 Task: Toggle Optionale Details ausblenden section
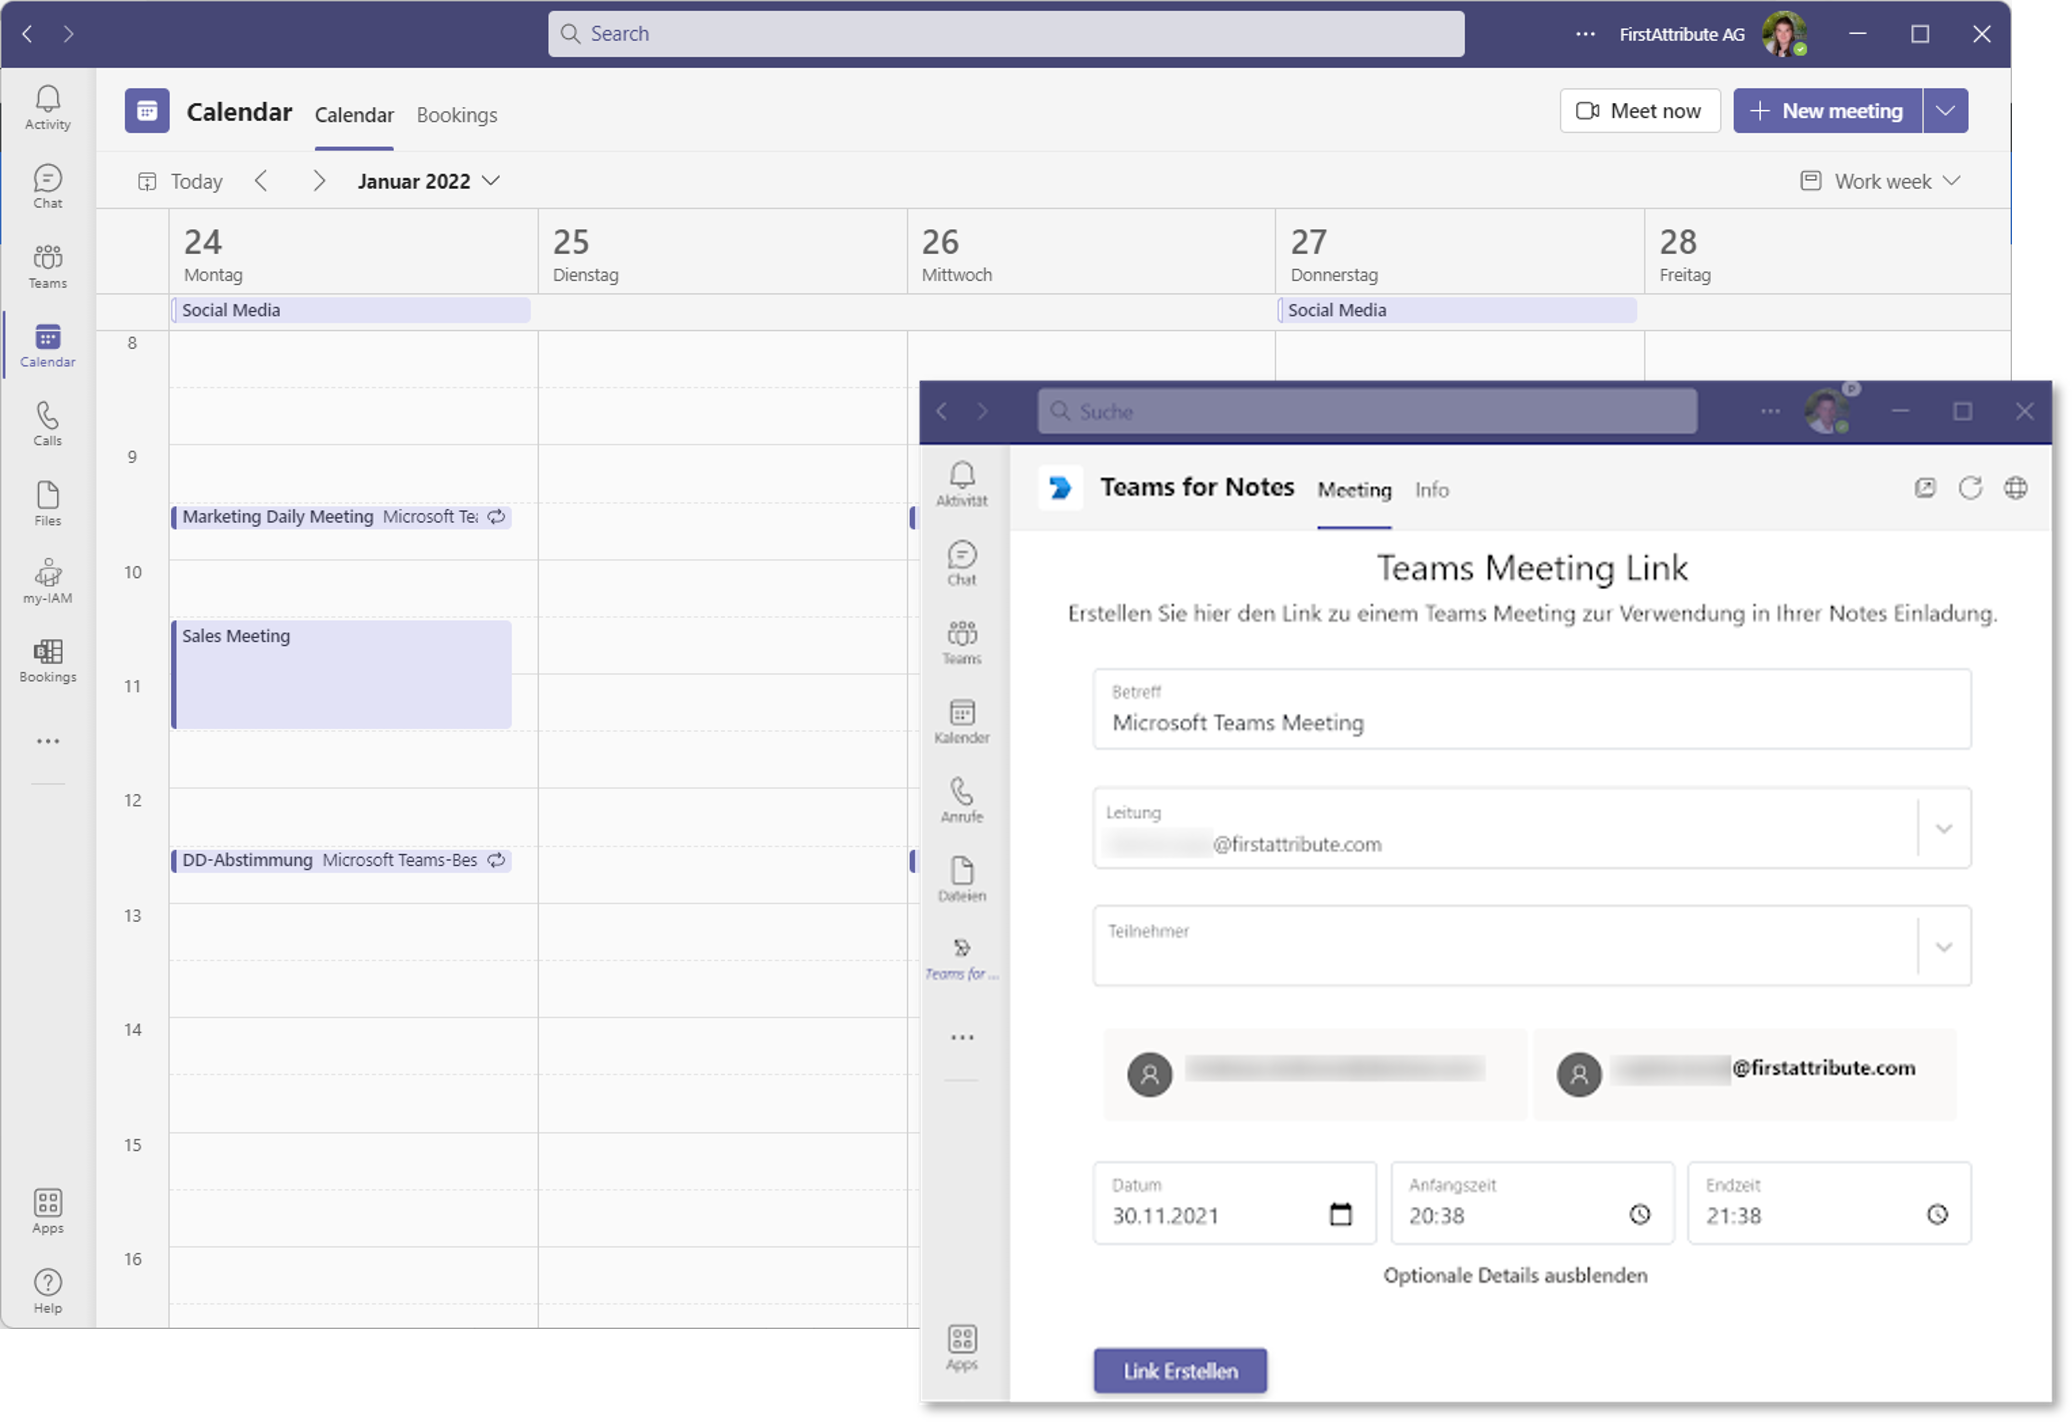tap(1515, 1276)
